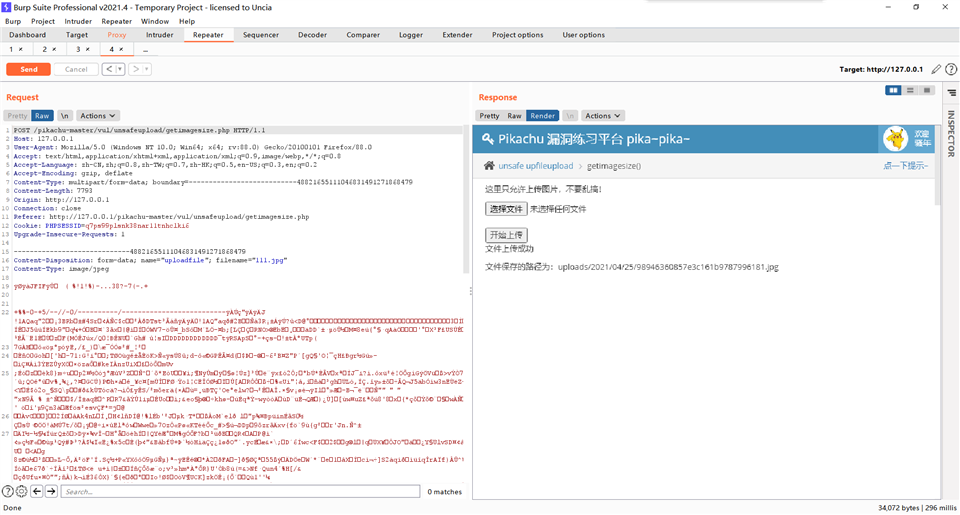960x515 pixels.
Task: Click the request editor vertical scrollbar
Action: (x=467, y=199)
